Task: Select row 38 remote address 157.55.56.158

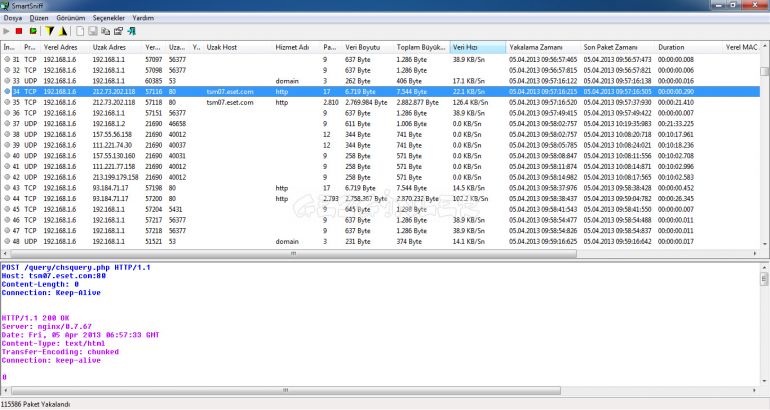Action: [x=112, y=135]
